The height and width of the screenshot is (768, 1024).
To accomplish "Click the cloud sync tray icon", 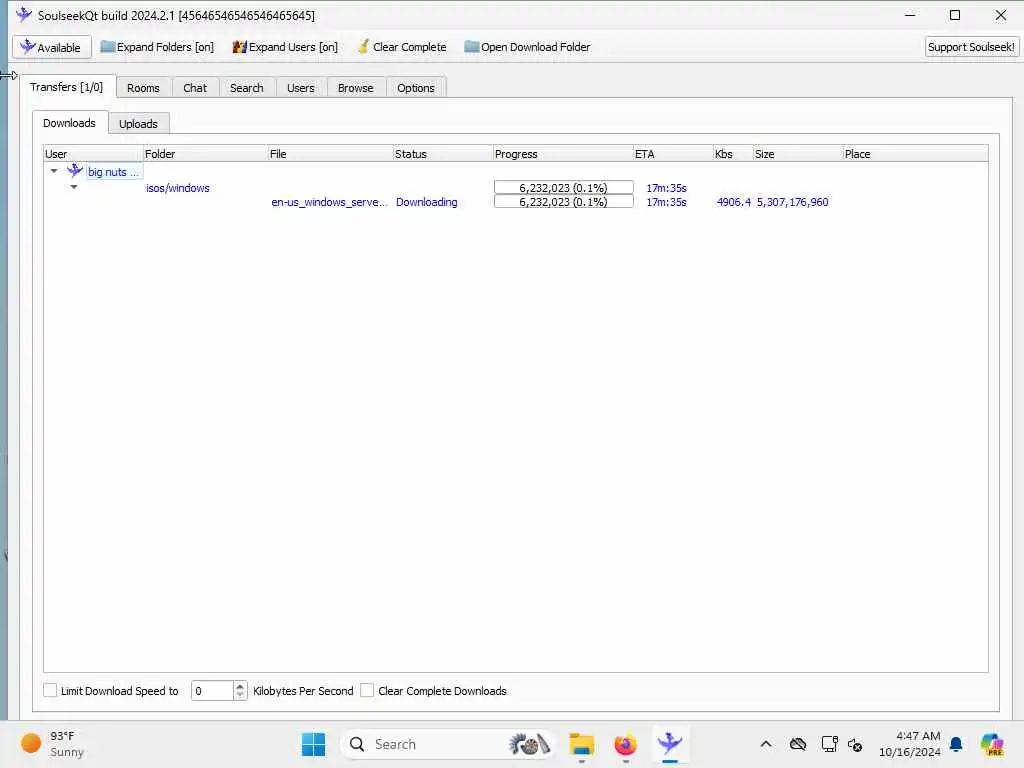I will point(798,744).
